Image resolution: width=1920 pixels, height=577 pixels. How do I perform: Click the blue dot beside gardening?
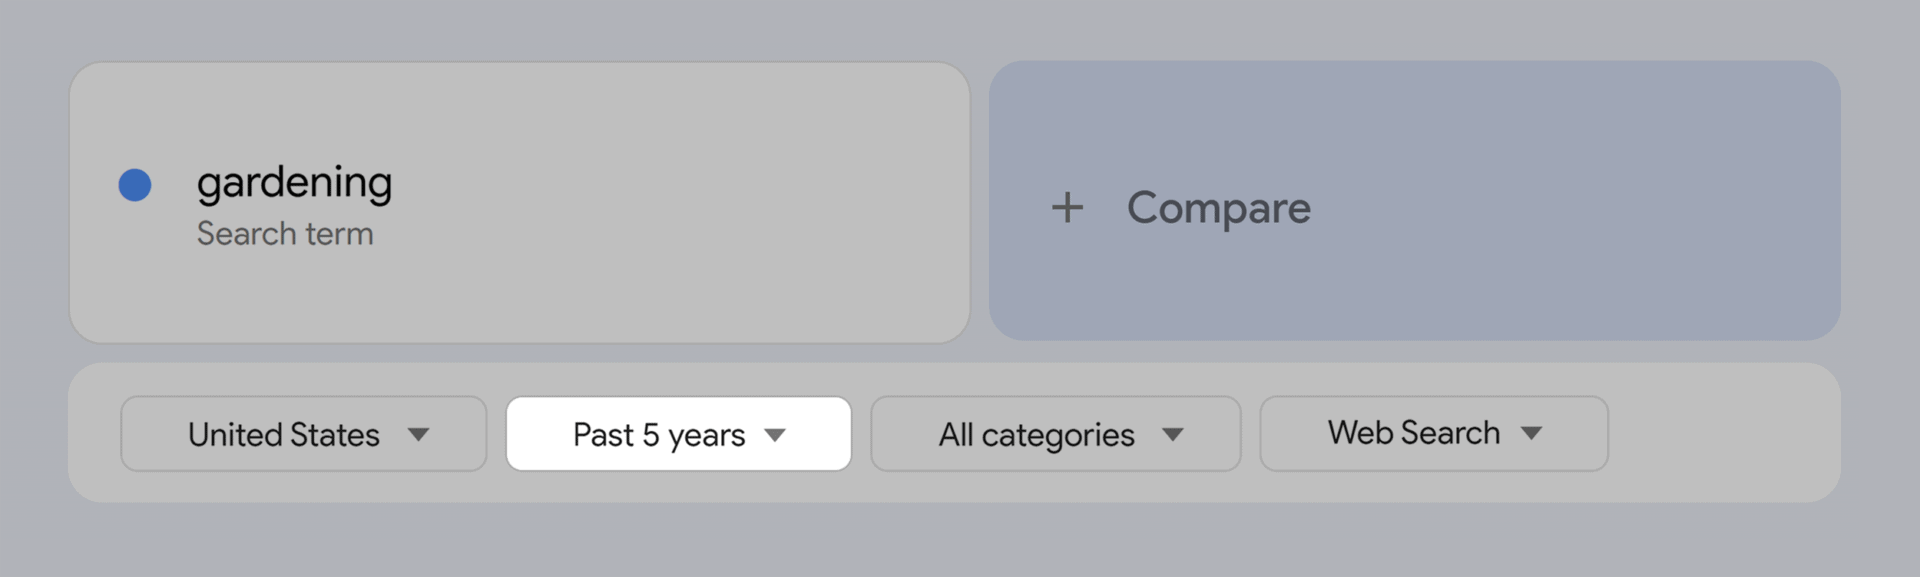click(x=135, y=185)
